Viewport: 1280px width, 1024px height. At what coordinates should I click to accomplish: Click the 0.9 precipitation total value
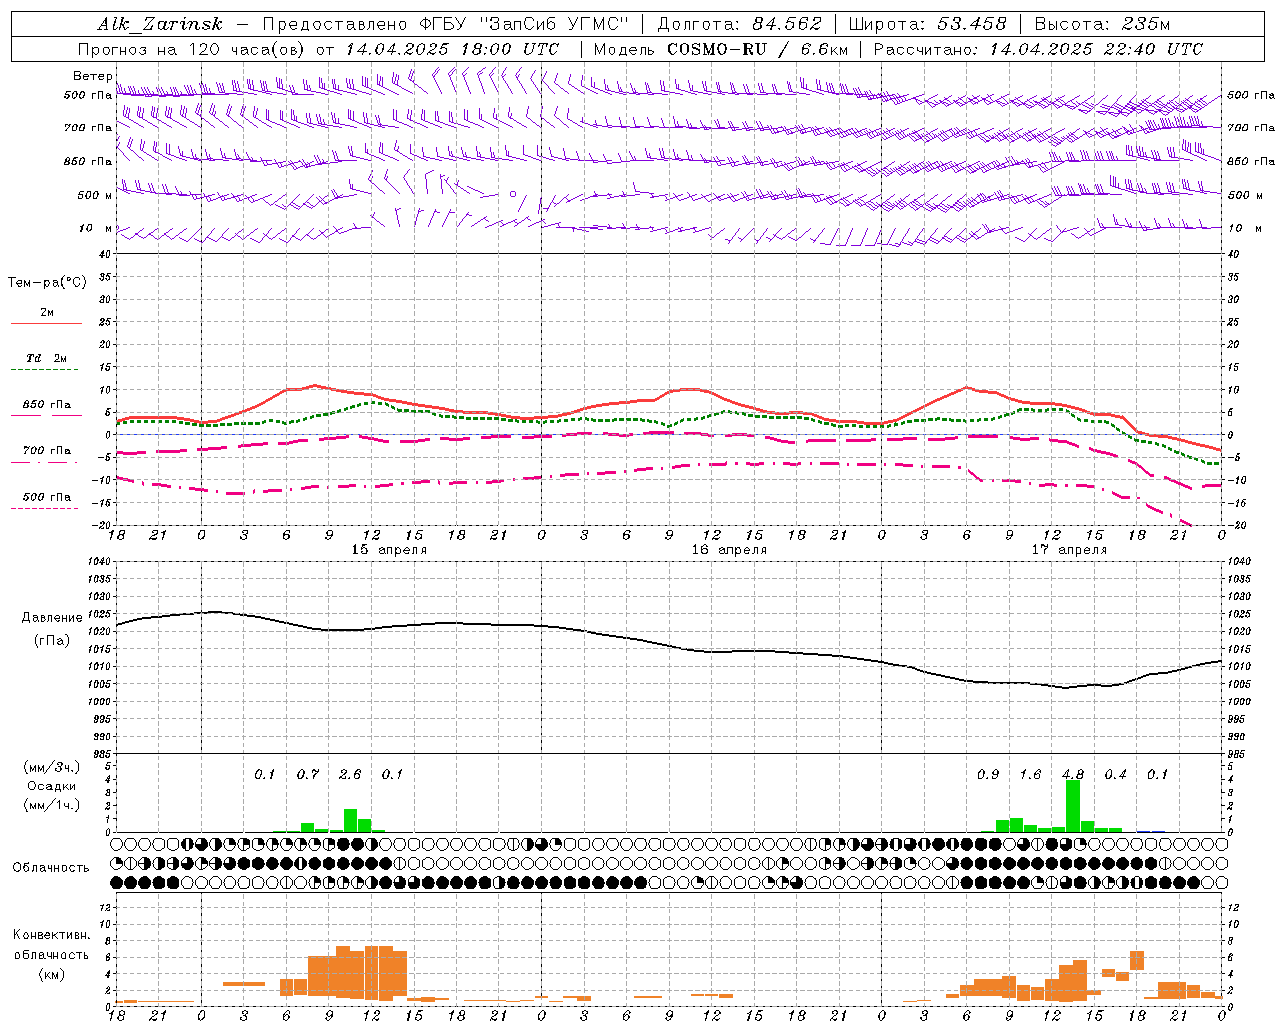988,775
